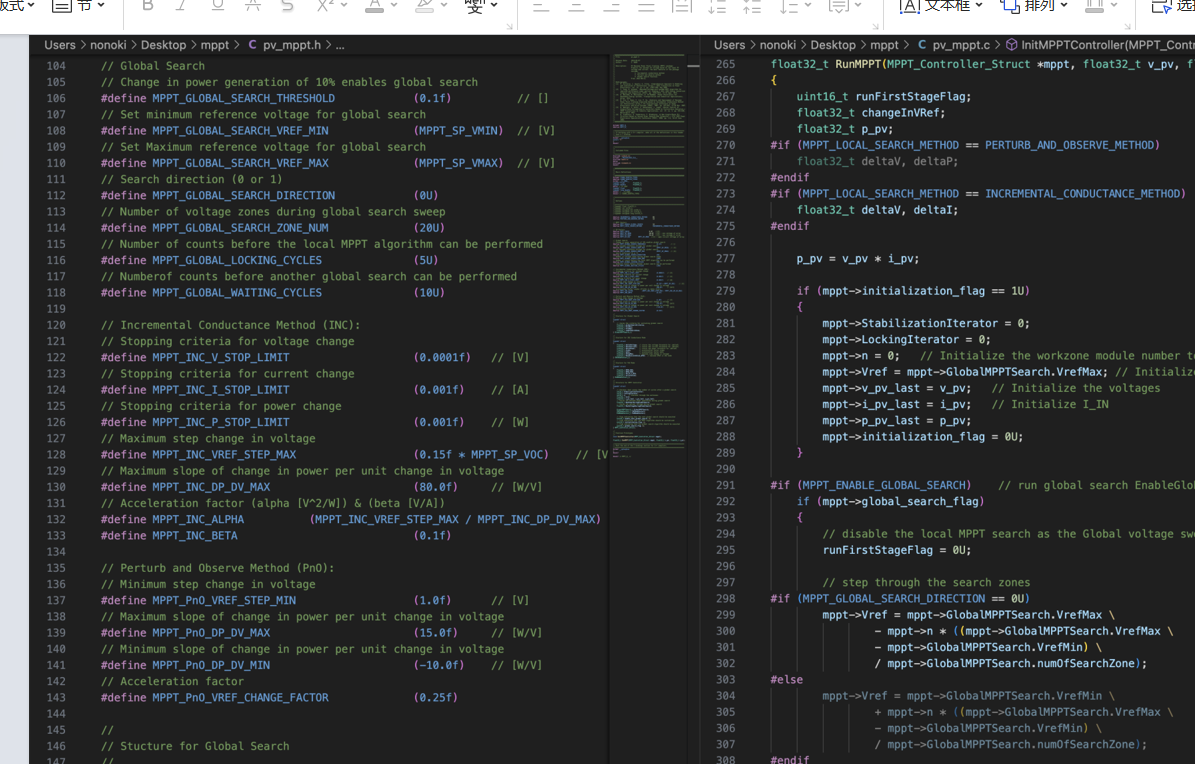This screenshot has width=1195, height=764.
Task: Click pv_mppt.h in the left breadcrumb
Action: (292, 45)
